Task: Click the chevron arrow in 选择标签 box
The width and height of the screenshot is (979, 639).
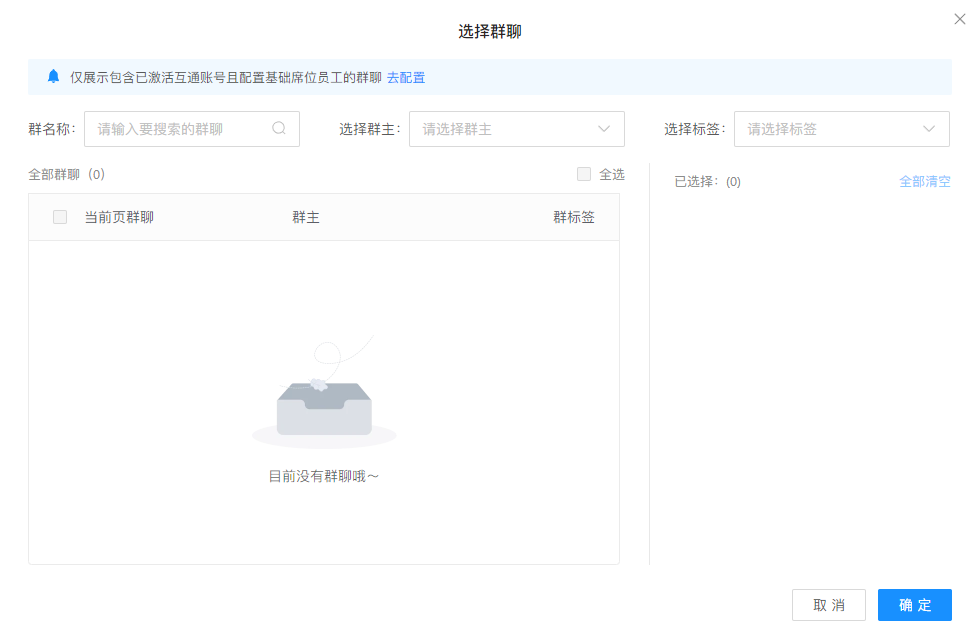Action: [x=929, y=129]
